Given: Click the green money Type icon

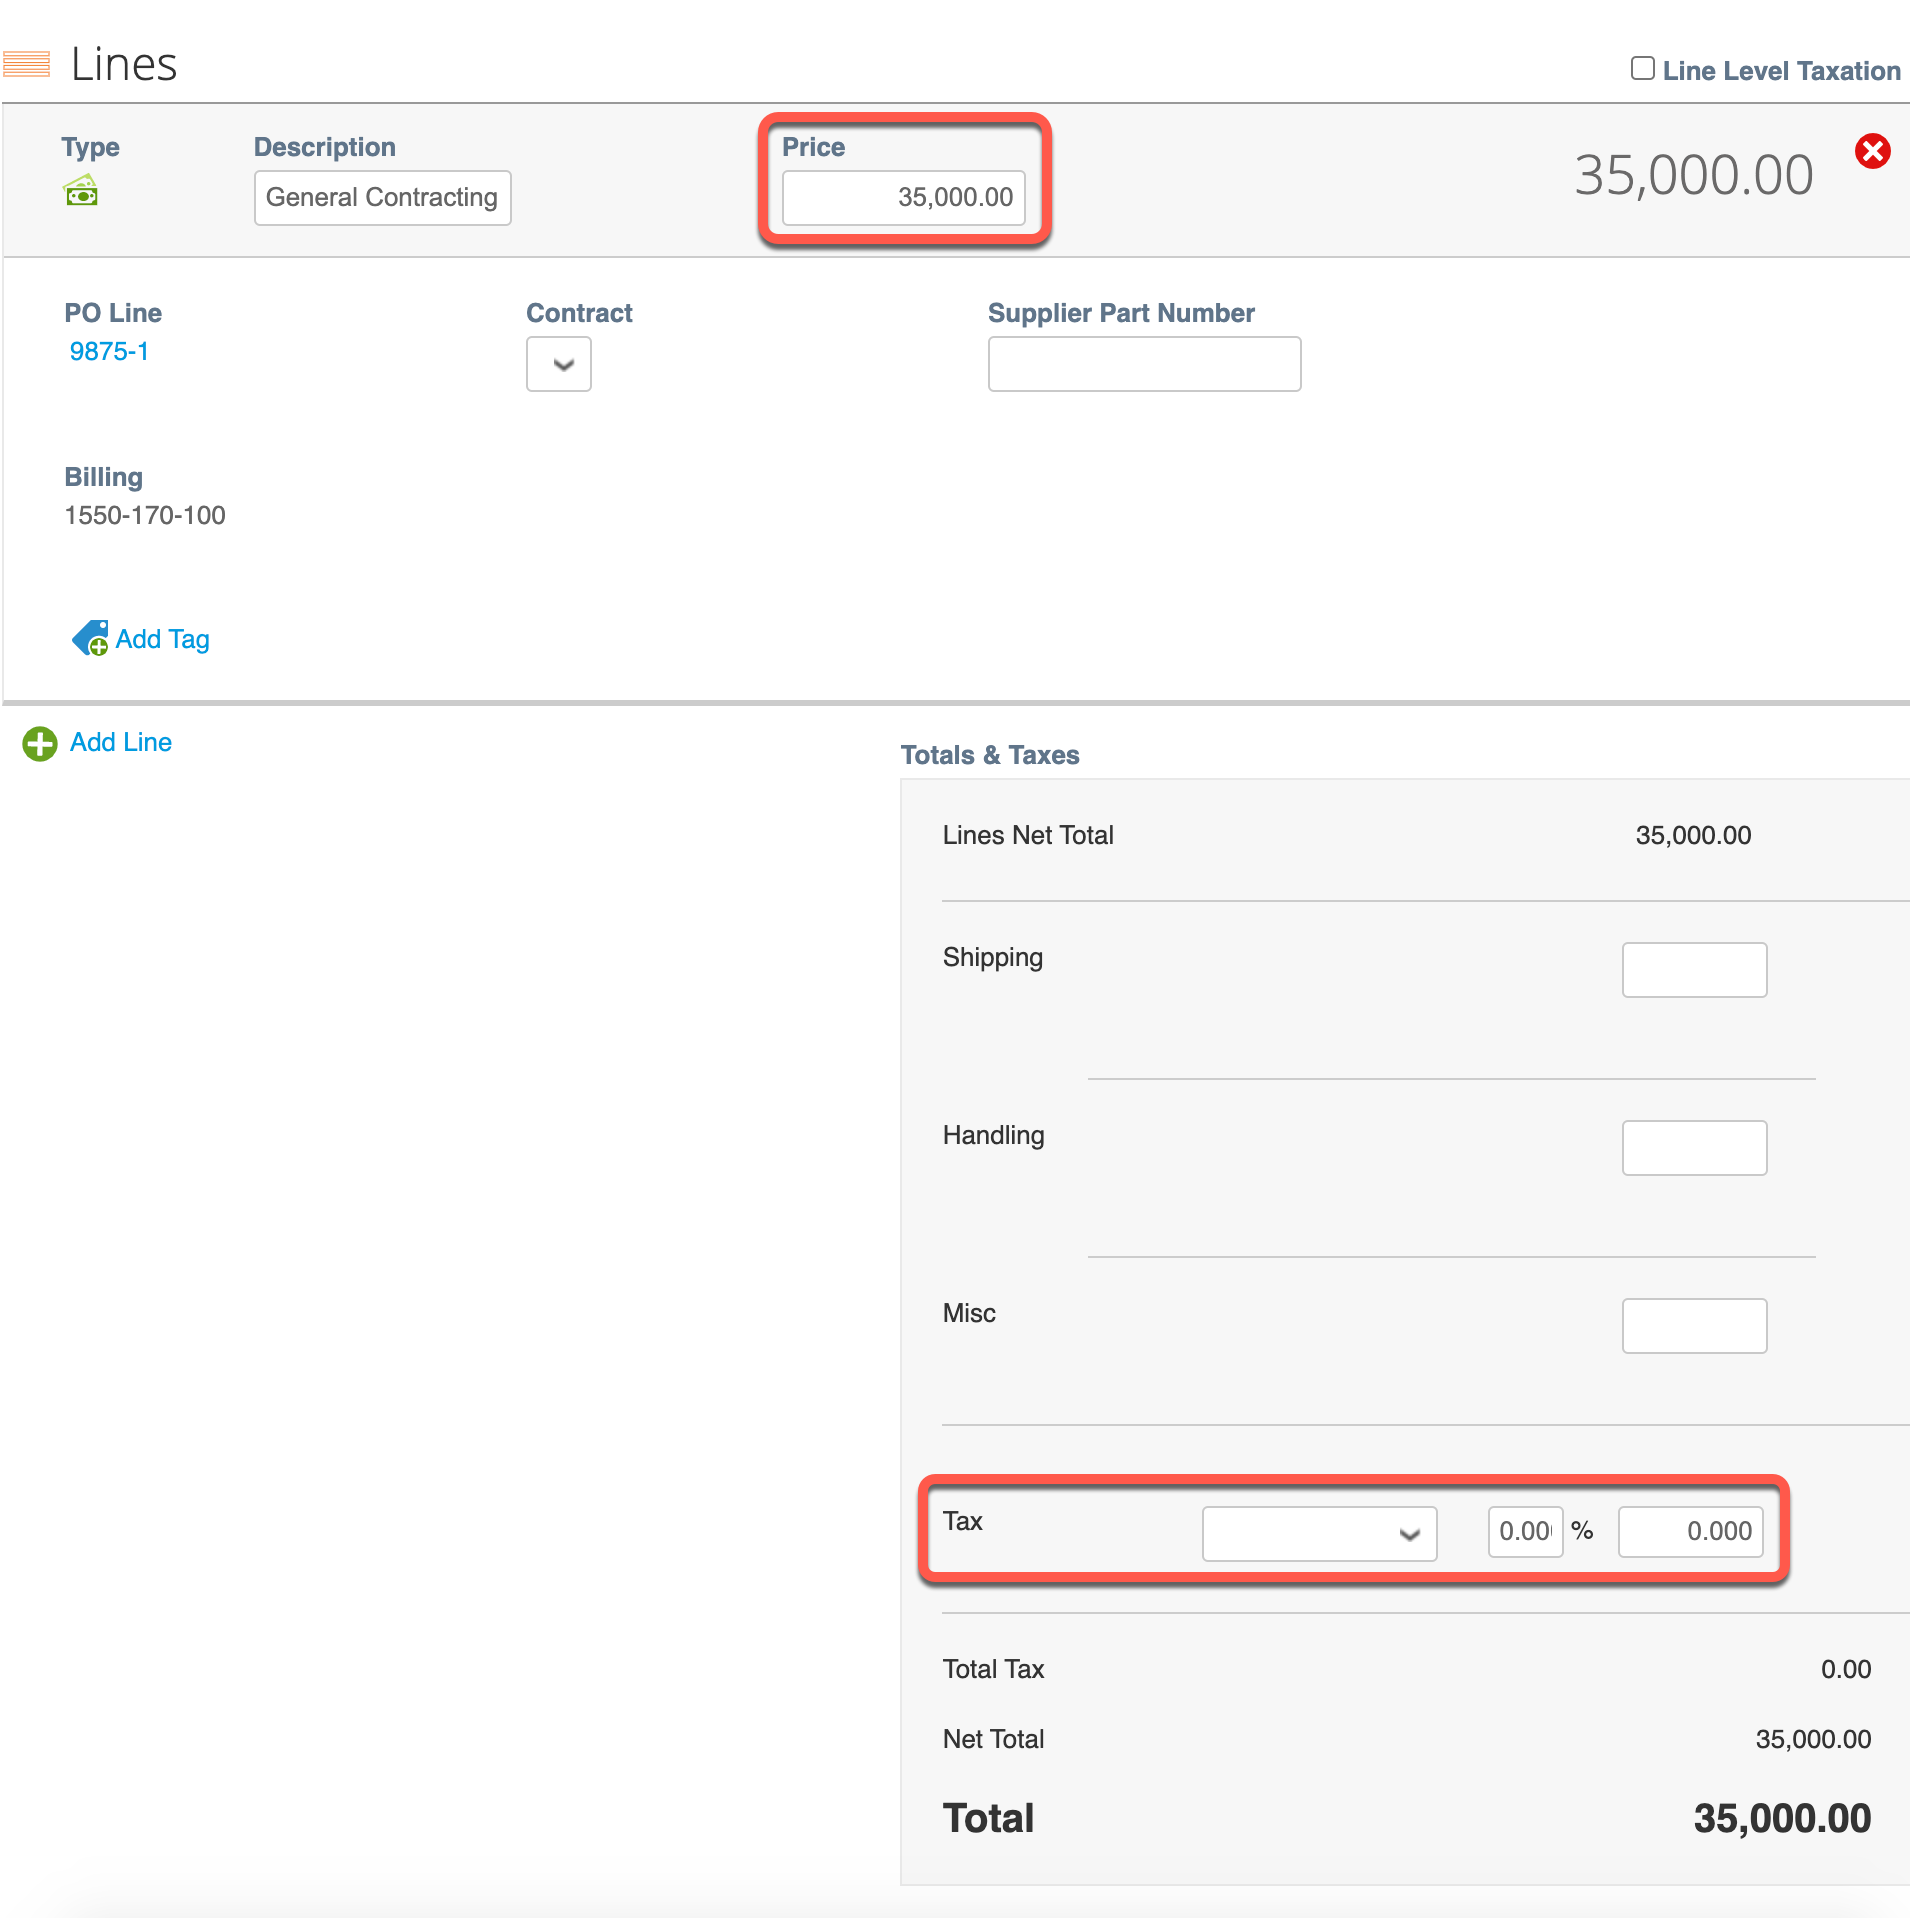Looking at the screenshot, I should coord(81,190).
